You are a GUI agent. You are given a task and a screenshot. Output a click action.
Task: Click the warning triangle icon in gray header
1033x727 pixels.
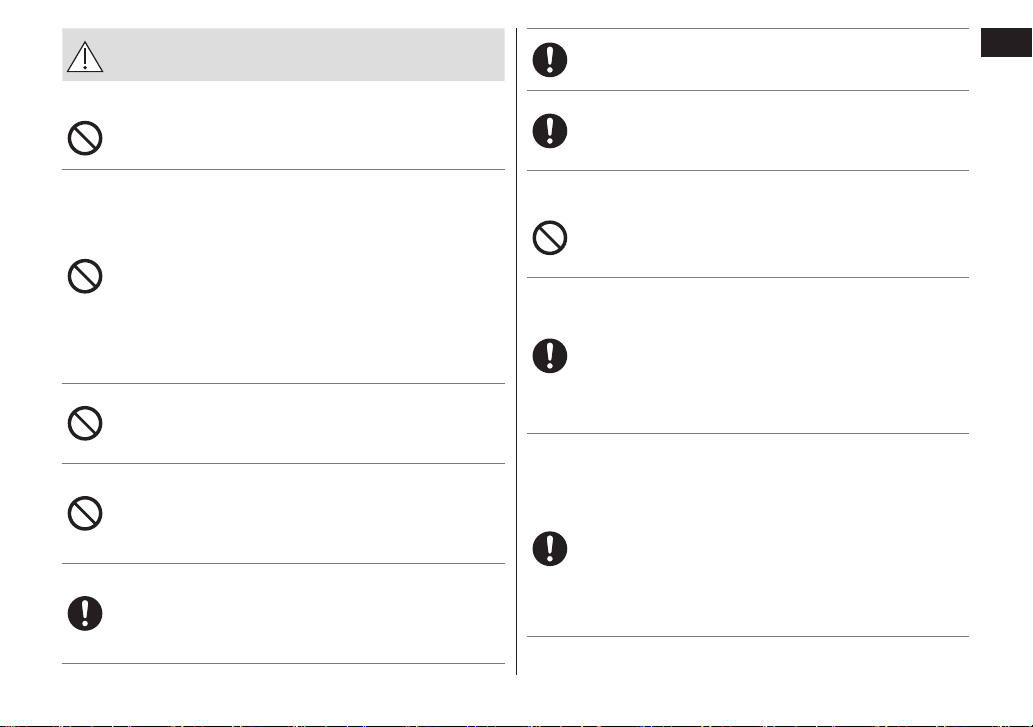tap(85, 57)
